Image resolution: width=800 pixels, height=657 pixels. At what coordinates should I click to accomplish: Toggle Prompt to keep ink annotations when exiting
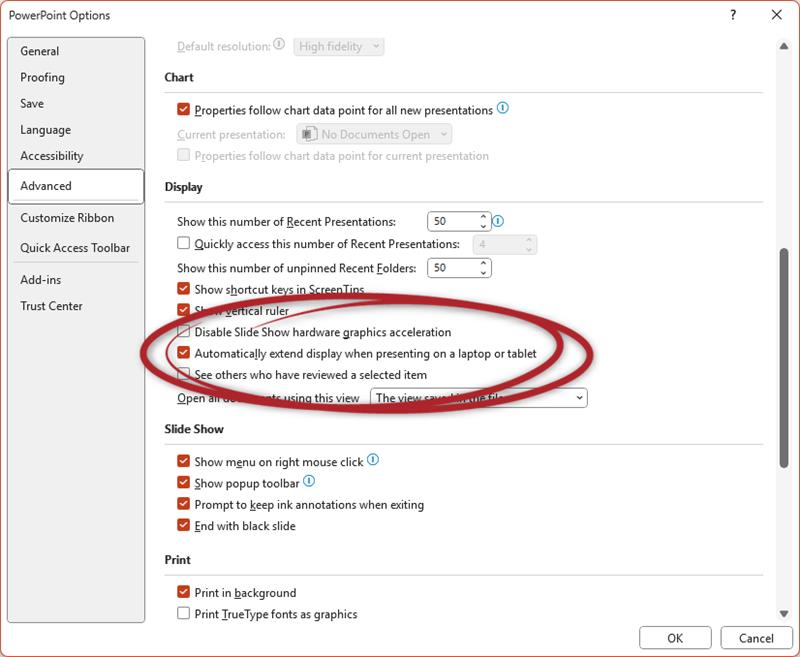pos(184,504)
